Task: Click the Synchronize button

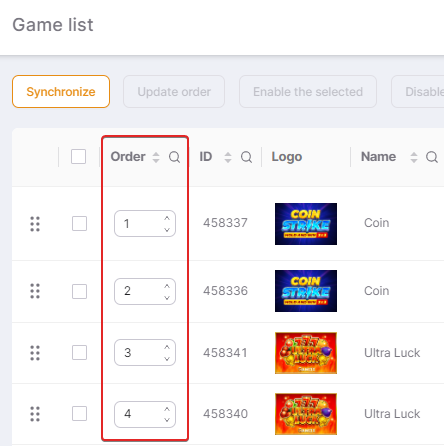Action: [x=61, y=92]
